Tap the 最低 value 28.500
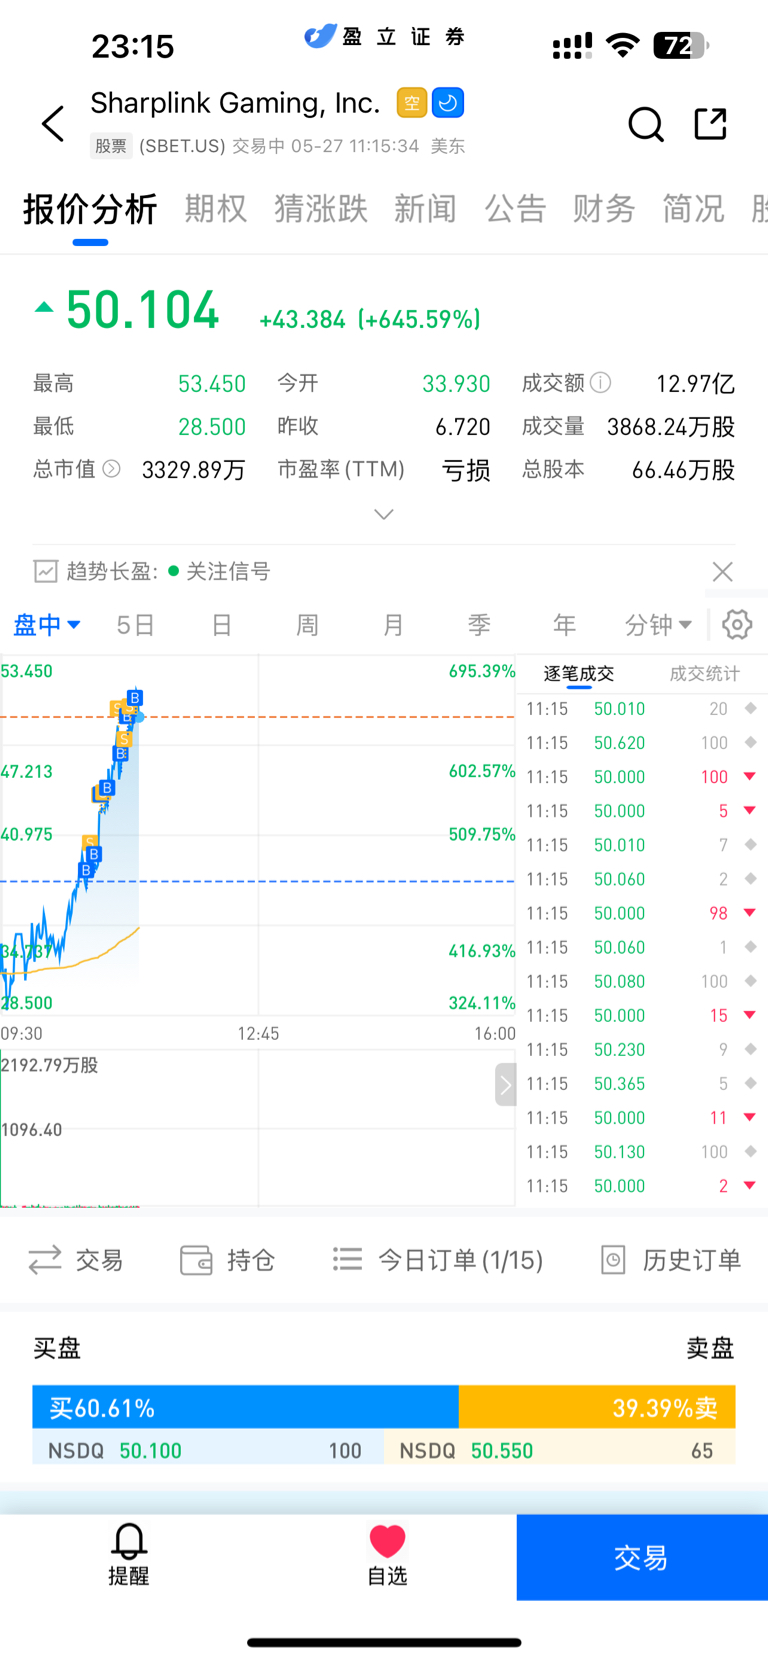The height and width of the screenshot is (1662, 768). pos(212,427)
